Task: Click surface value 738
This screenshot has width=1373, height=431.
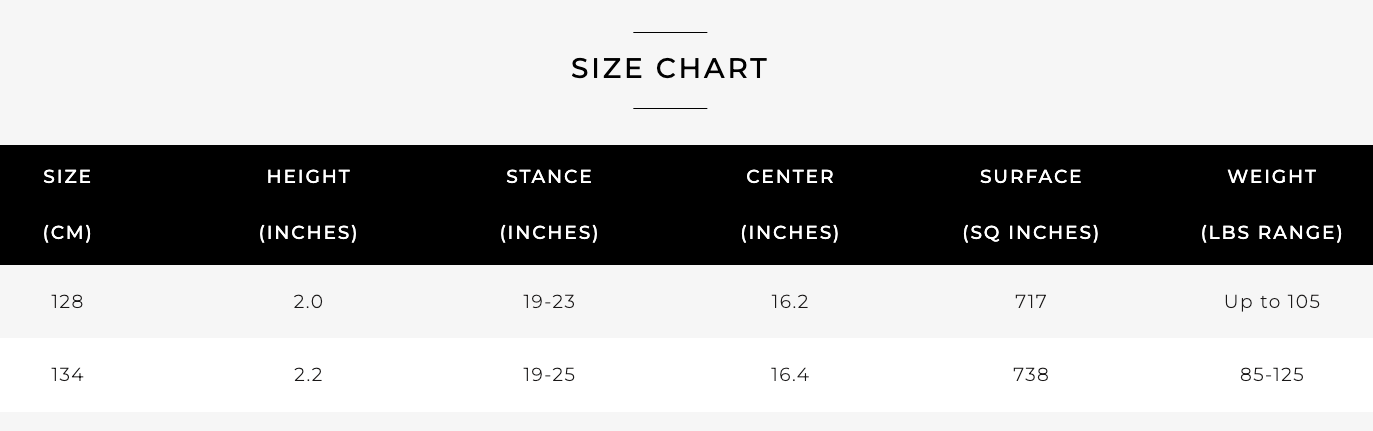Action: [x=1031, y=375]
